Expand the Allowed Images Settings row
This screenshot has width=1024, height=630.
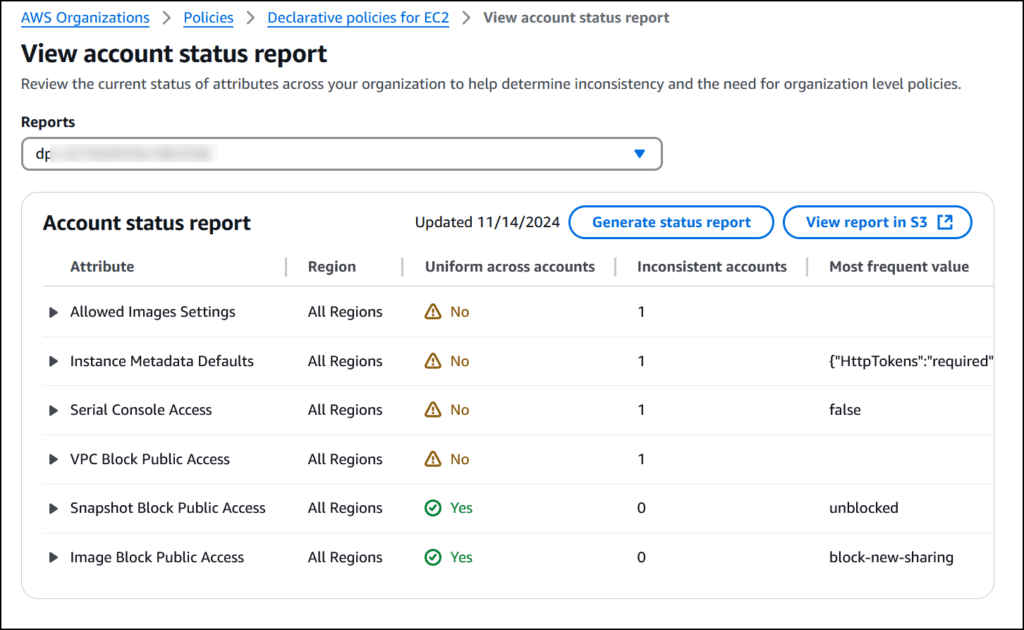(x=54, y=311)
